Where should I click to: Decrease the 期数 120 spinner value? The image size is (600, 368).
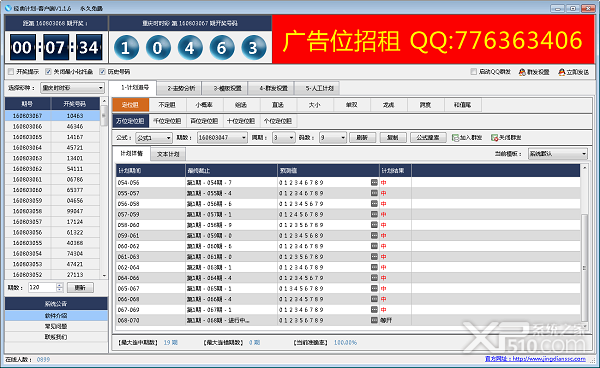click(59, 290)
